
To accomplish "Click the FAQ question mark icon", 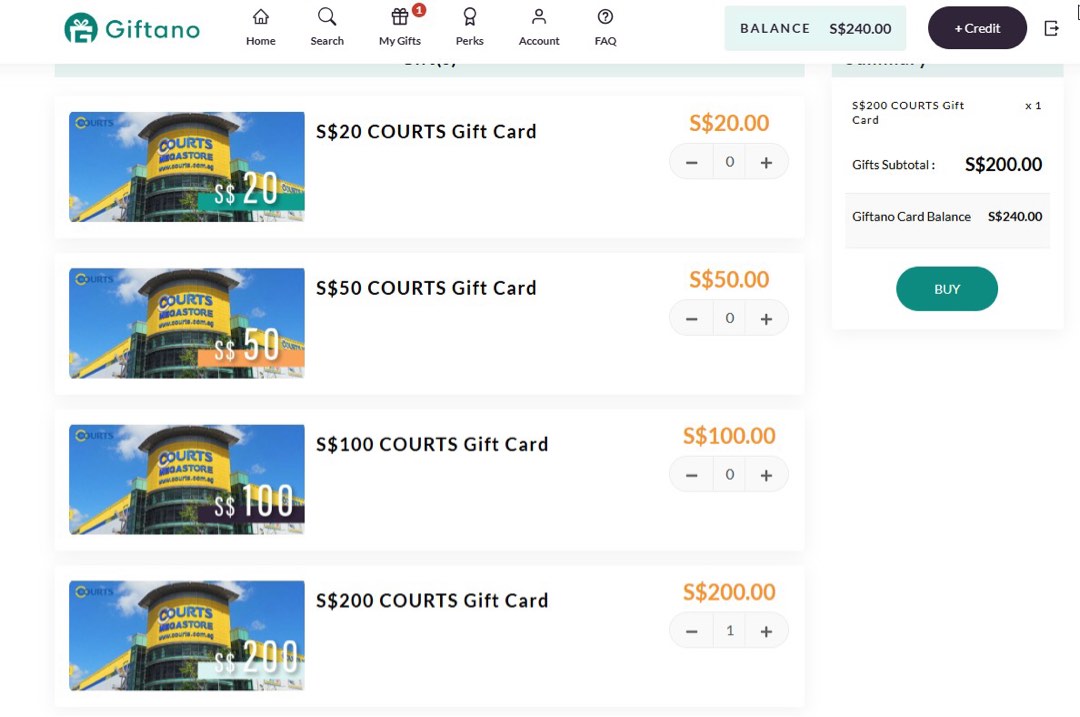I will (x=605, y=17).
